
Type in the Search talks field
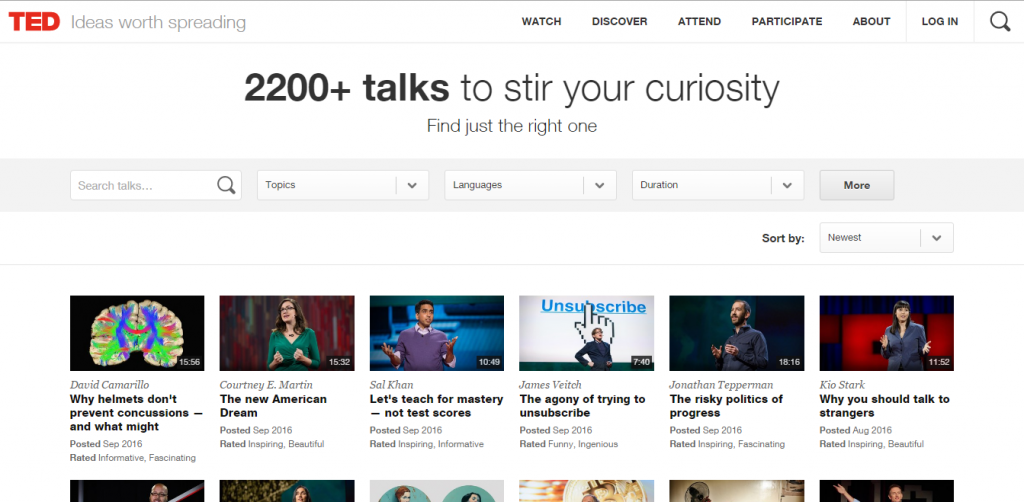[x=143, y=185]
